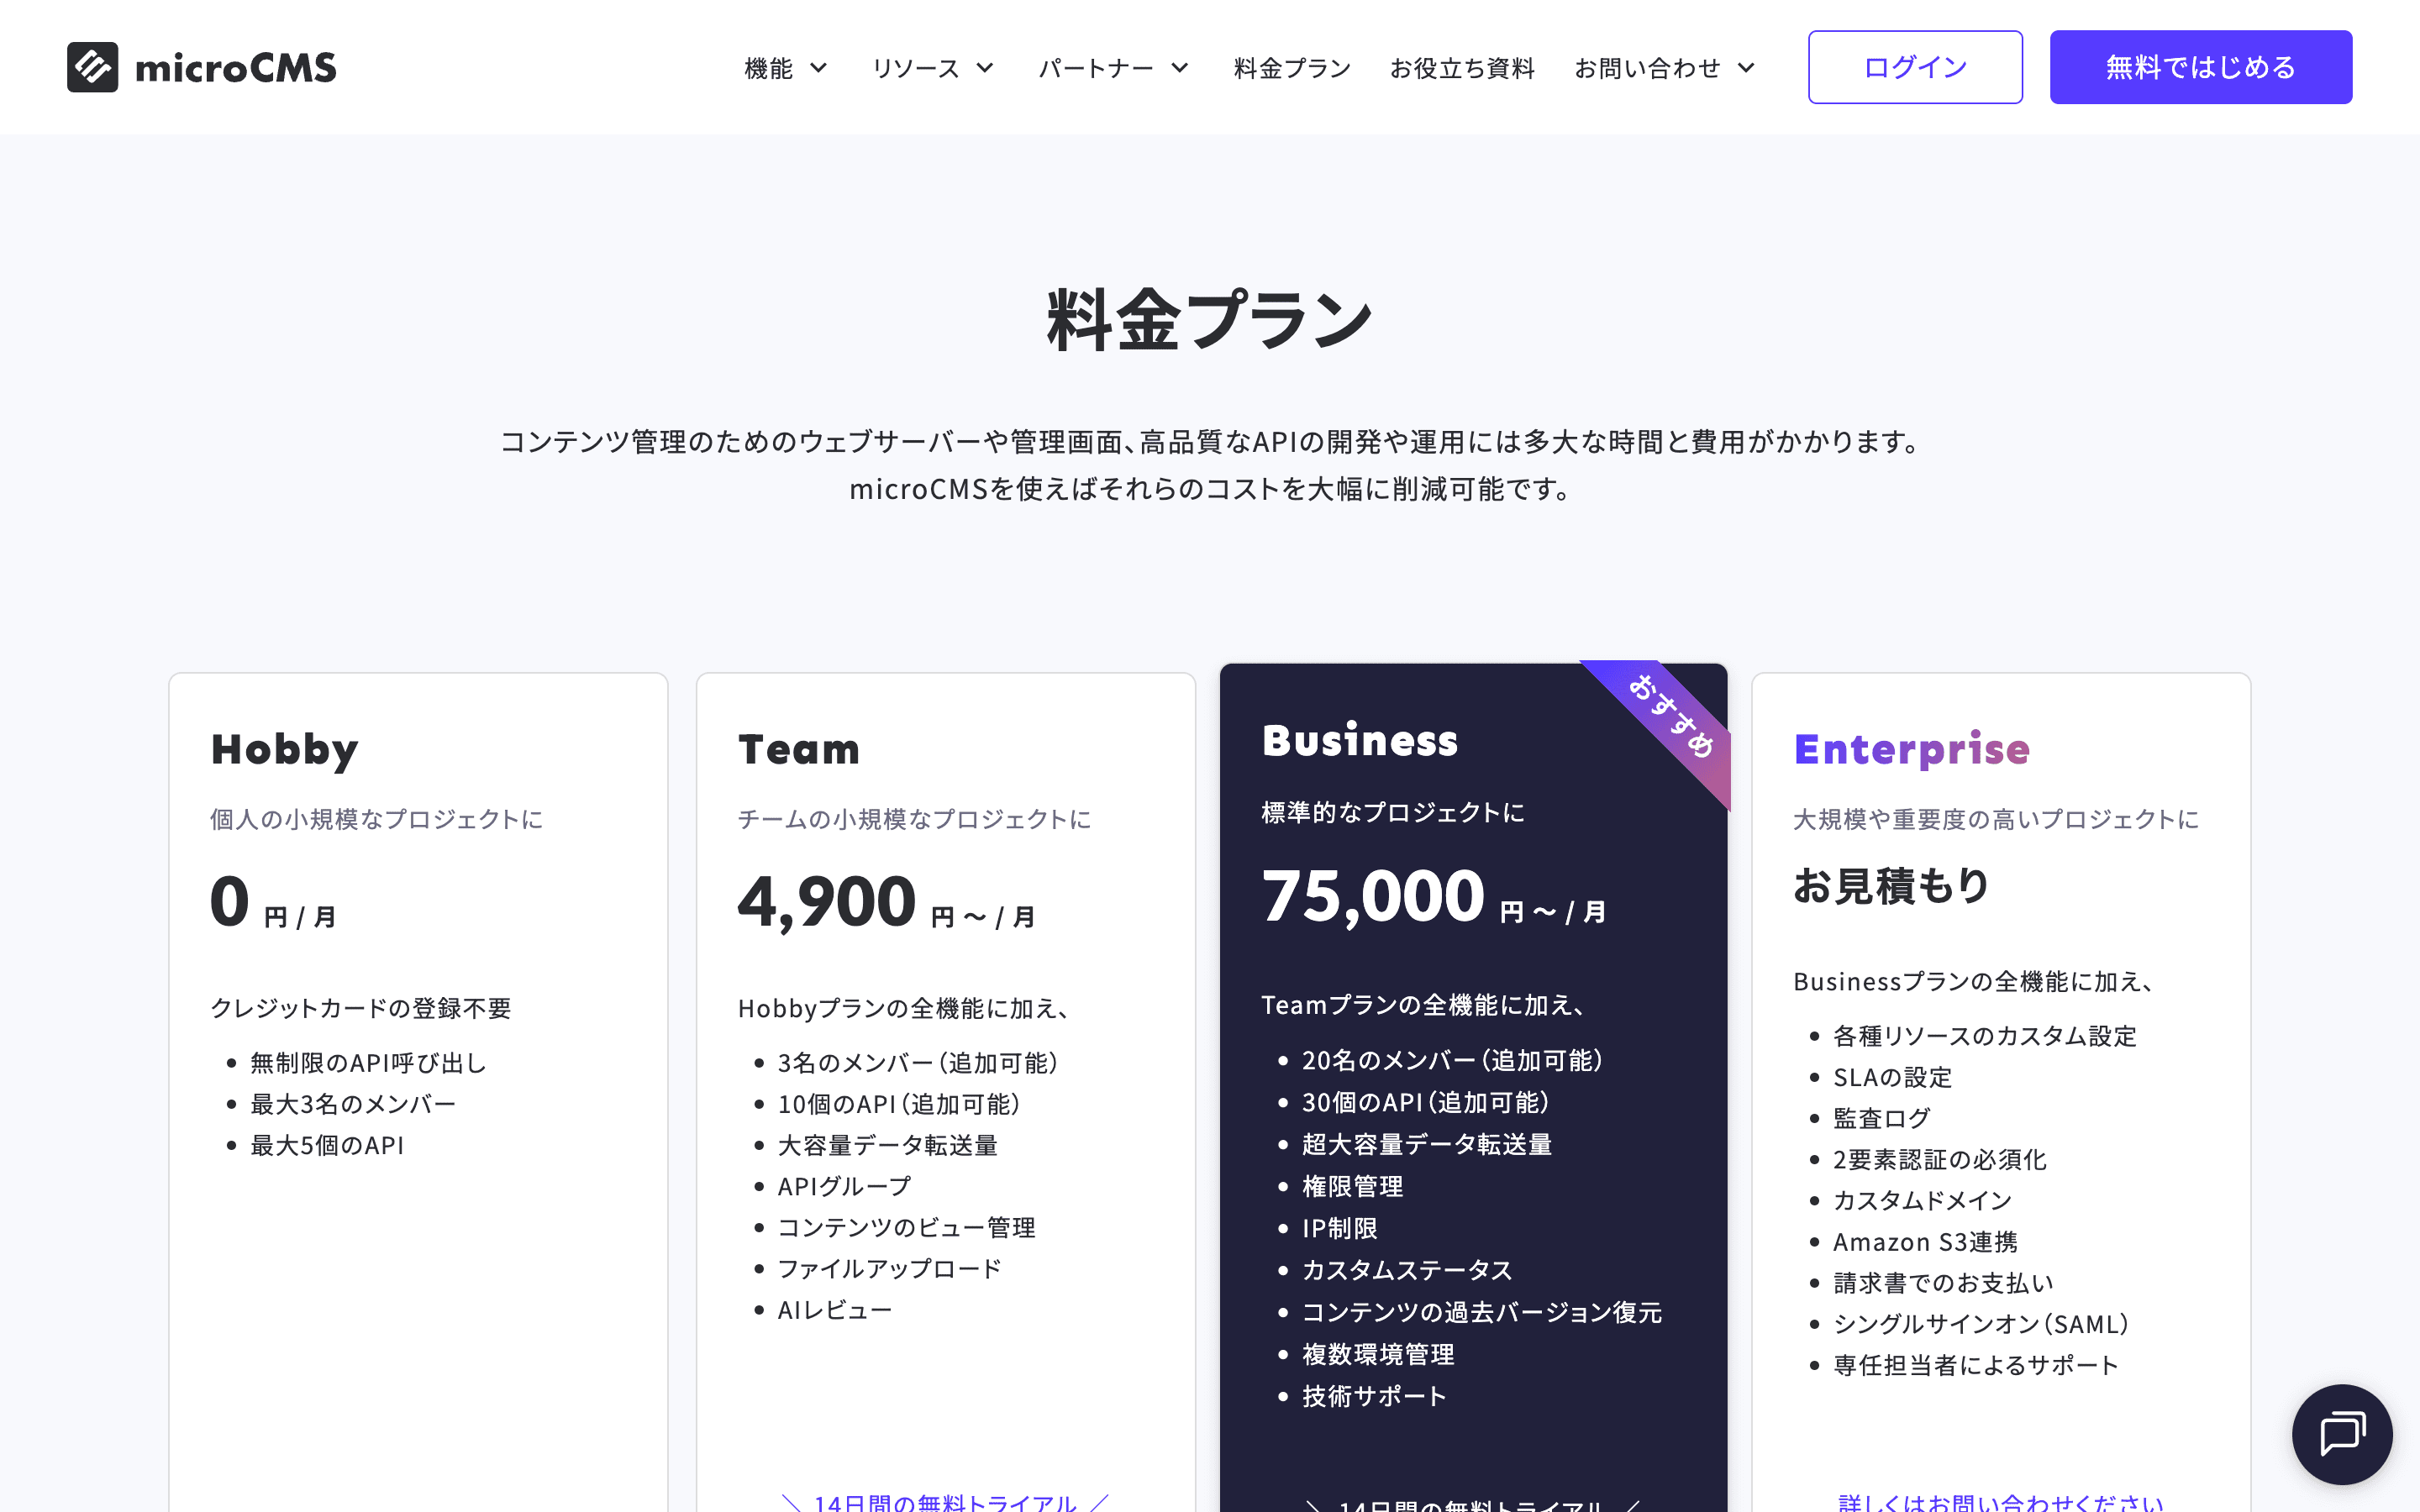The height and width of the screenshot is (1512, 2420).
Task: Click the microCMS wordmark text
Action: point(236,68)
